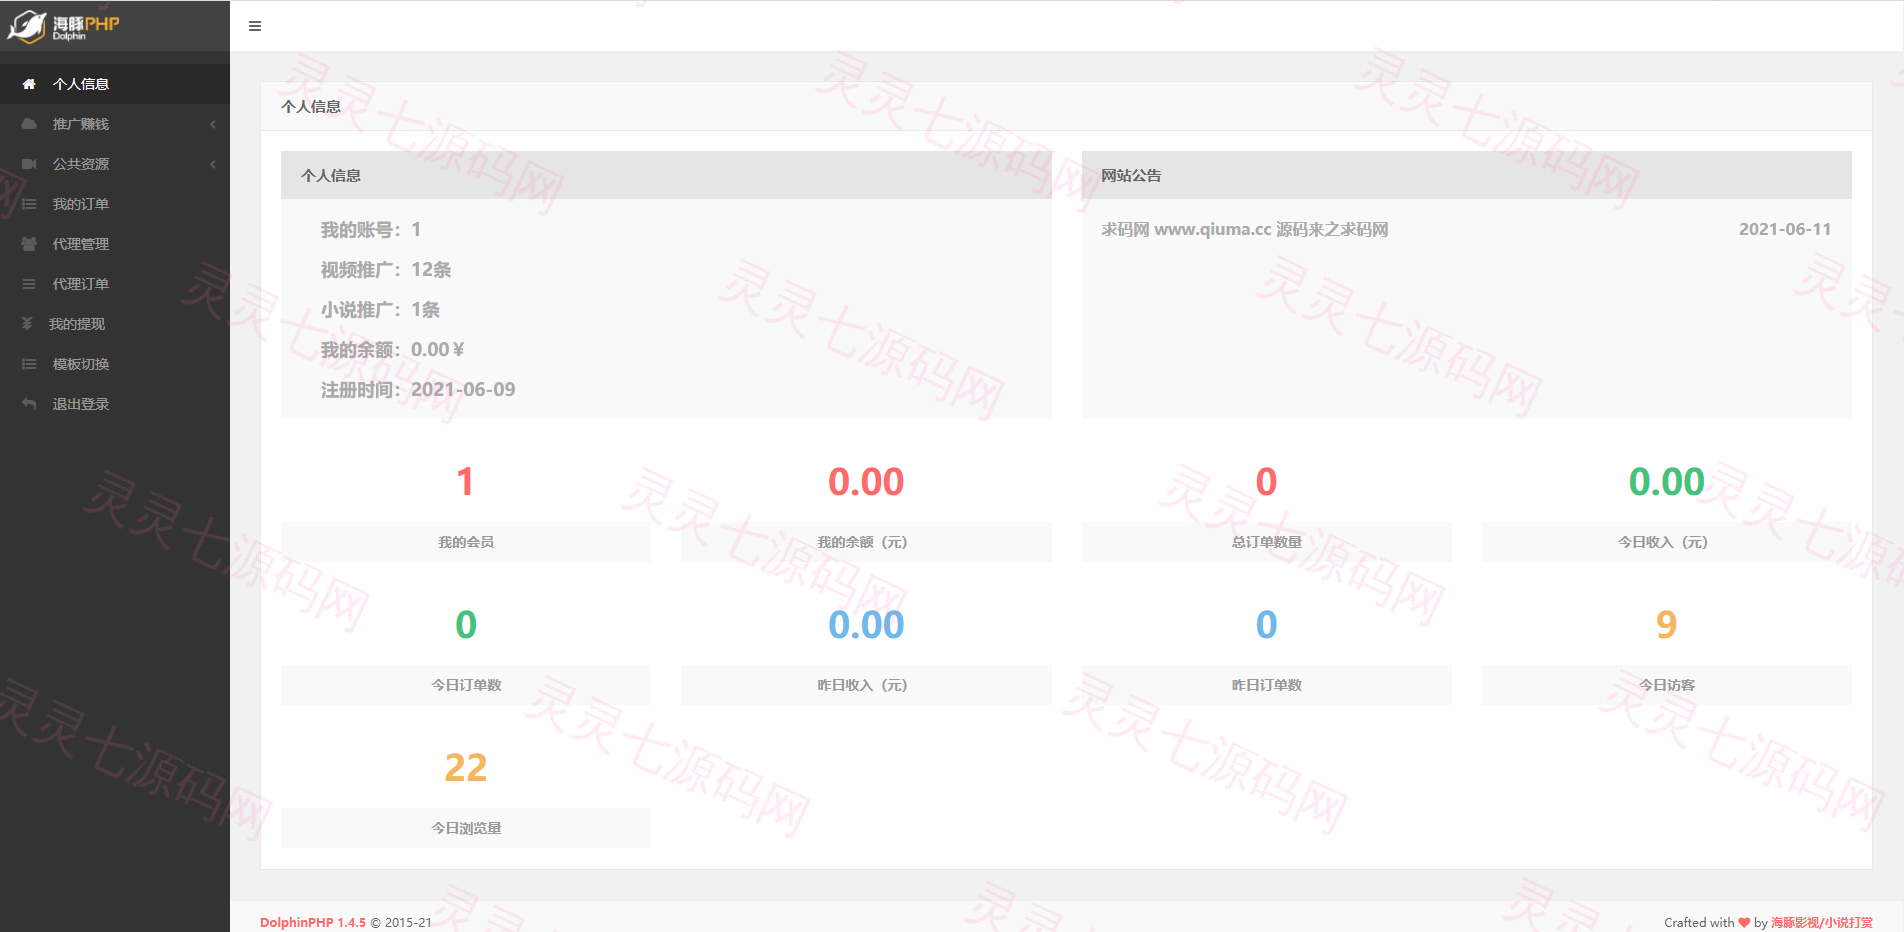Viewport: 1904px width, 932px height.
Task: Click the cloud icon beside 推广赚钱
Action: [29, 124]
